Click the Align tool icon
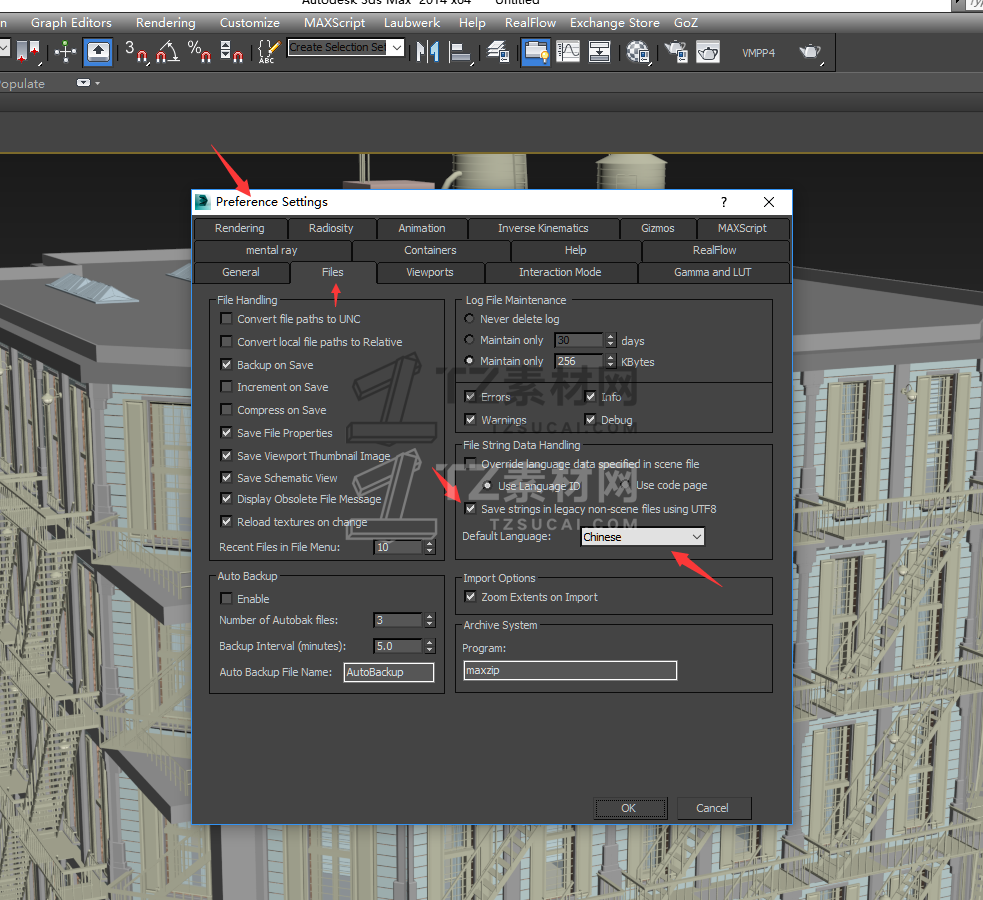 tap(461, 51)
